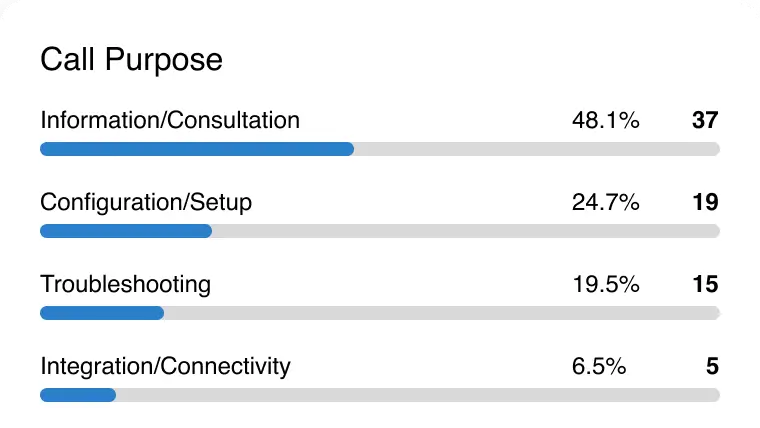Click the call count 5

click(x=712, y=366)
